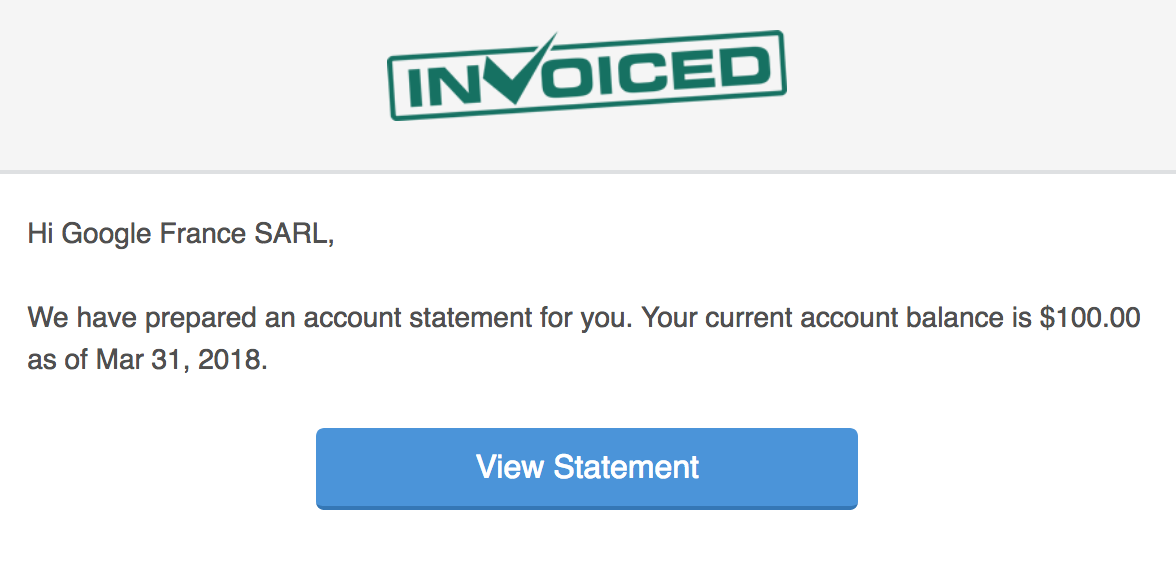Click the account statement paragraph text

[584, 339]
